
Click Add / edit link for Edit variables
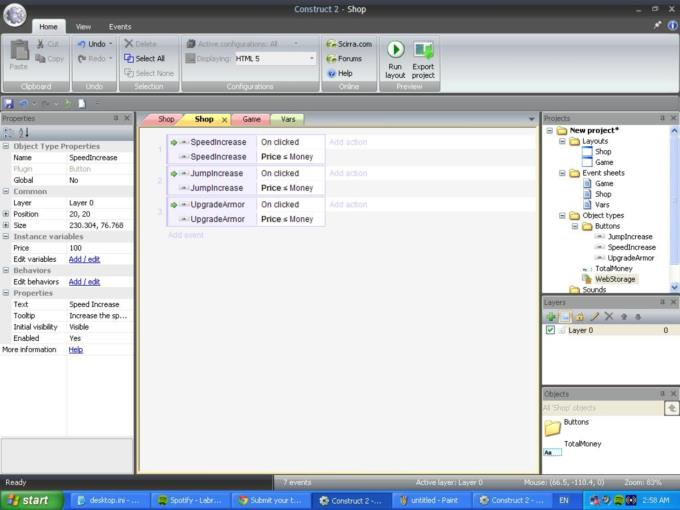click(x=85, y=259)
